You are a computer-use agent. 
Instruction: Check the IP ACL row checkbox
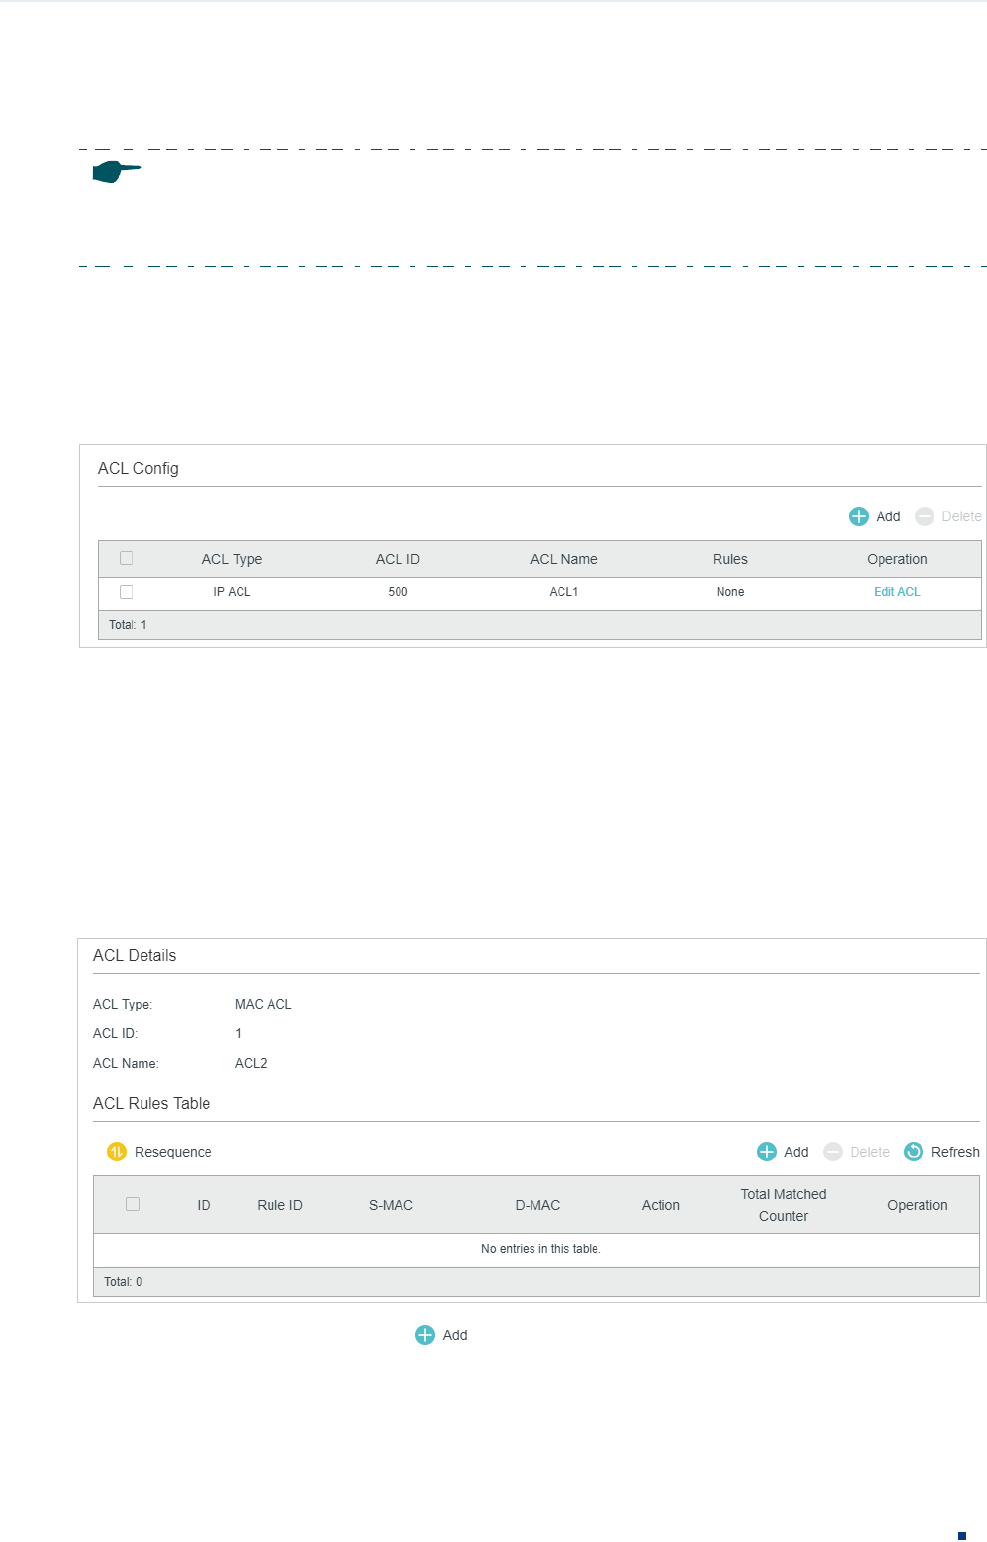[x=126, y=592]
